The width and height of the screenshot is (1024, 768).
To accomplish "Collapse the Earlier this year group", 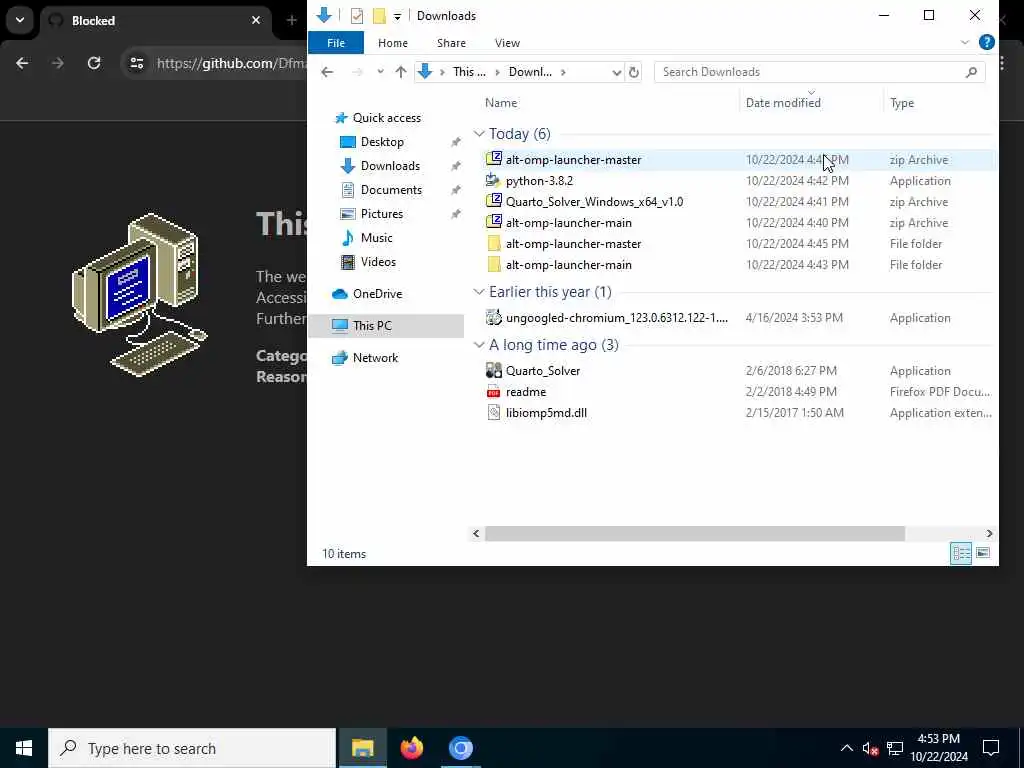I will click(x=479, y=291).
